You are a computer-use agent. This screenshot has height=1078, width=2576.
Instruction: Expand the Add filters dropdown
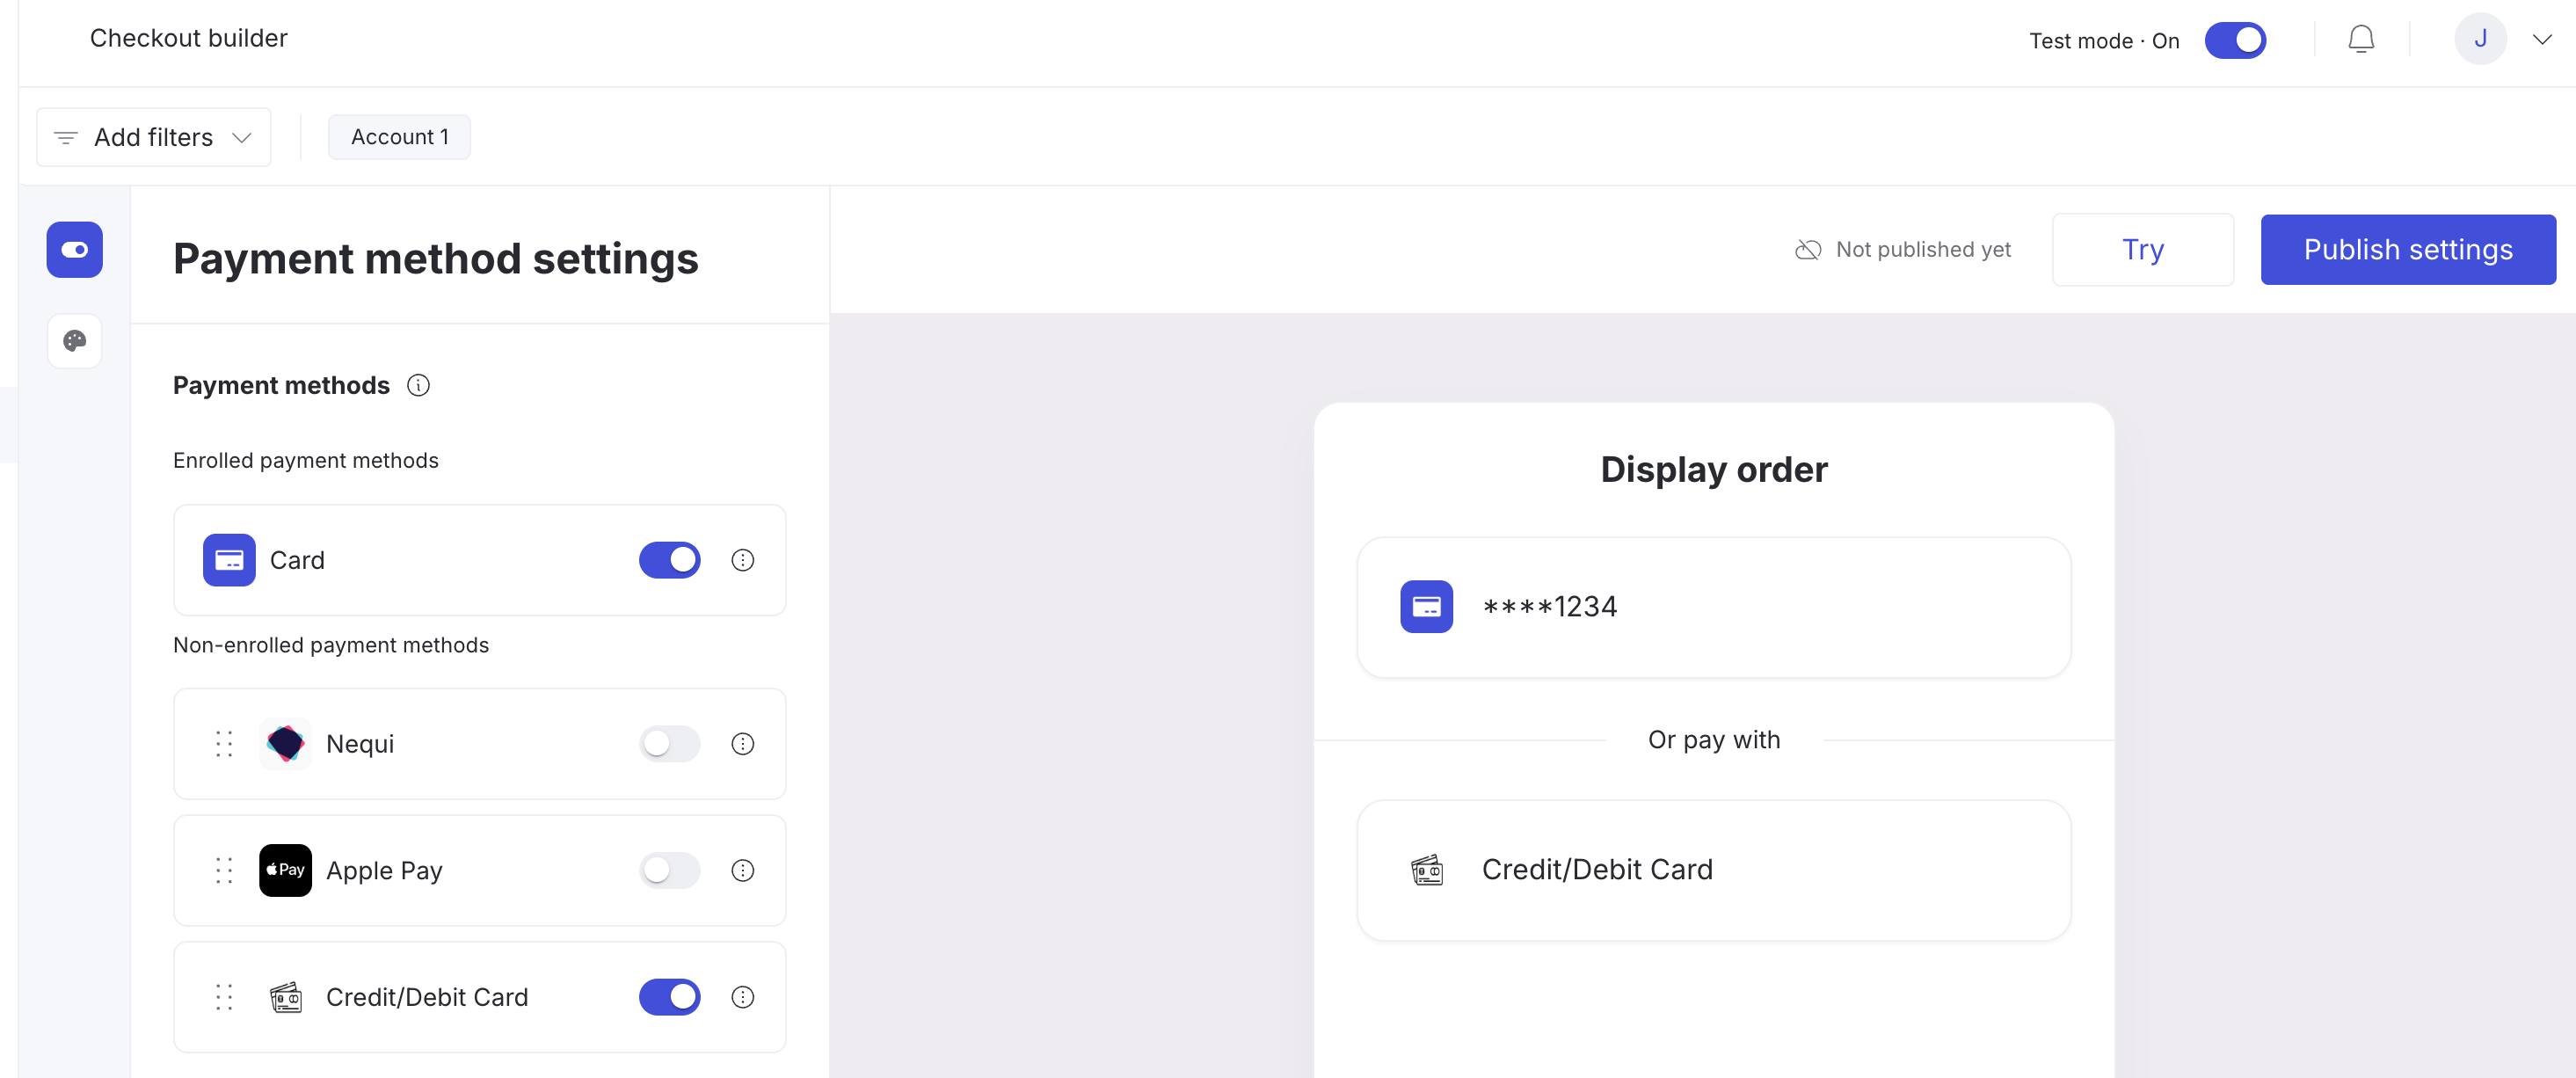pos(154,137)
